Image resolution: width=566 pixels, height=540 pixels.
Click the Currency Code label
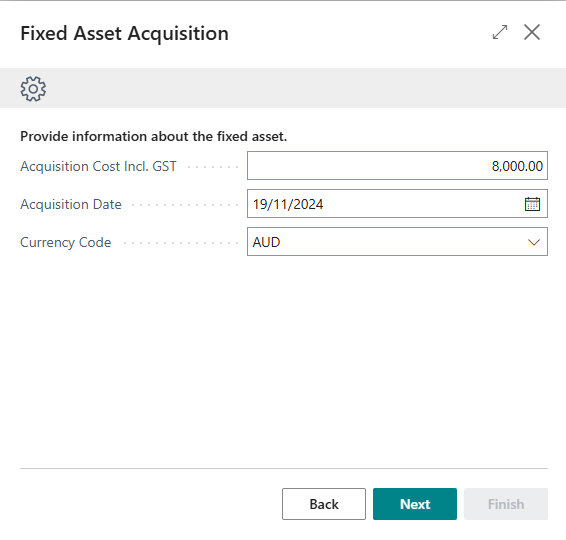66,242
